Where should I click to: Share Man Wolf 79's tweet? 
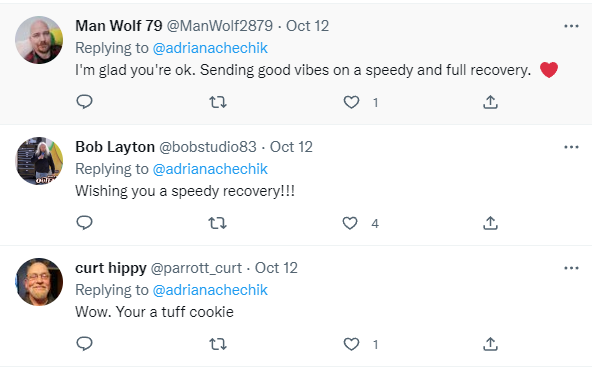click(490, 102)
